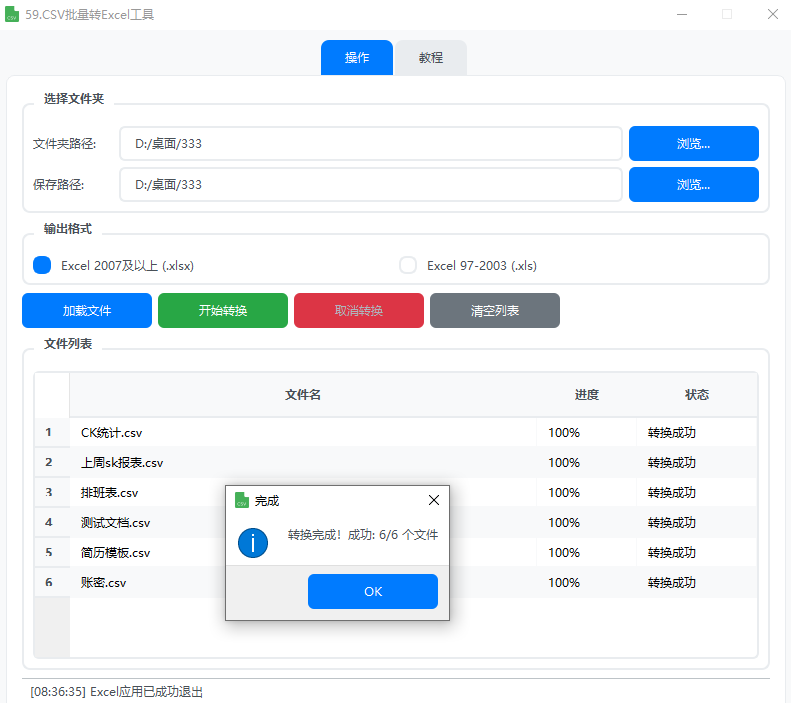
Task: Click the red 取消转换 button
Action: click(x=359, y=311)
